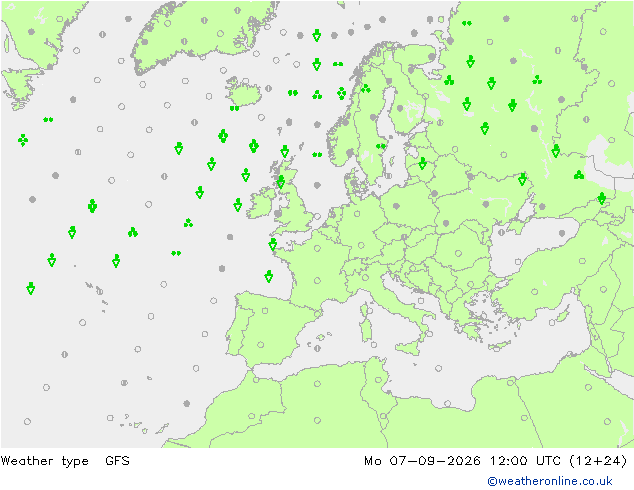The height and width of the screenshot is (490, 634).
Task: Select the shower symbol on Brittany's coast
Action: coord(273,244)
